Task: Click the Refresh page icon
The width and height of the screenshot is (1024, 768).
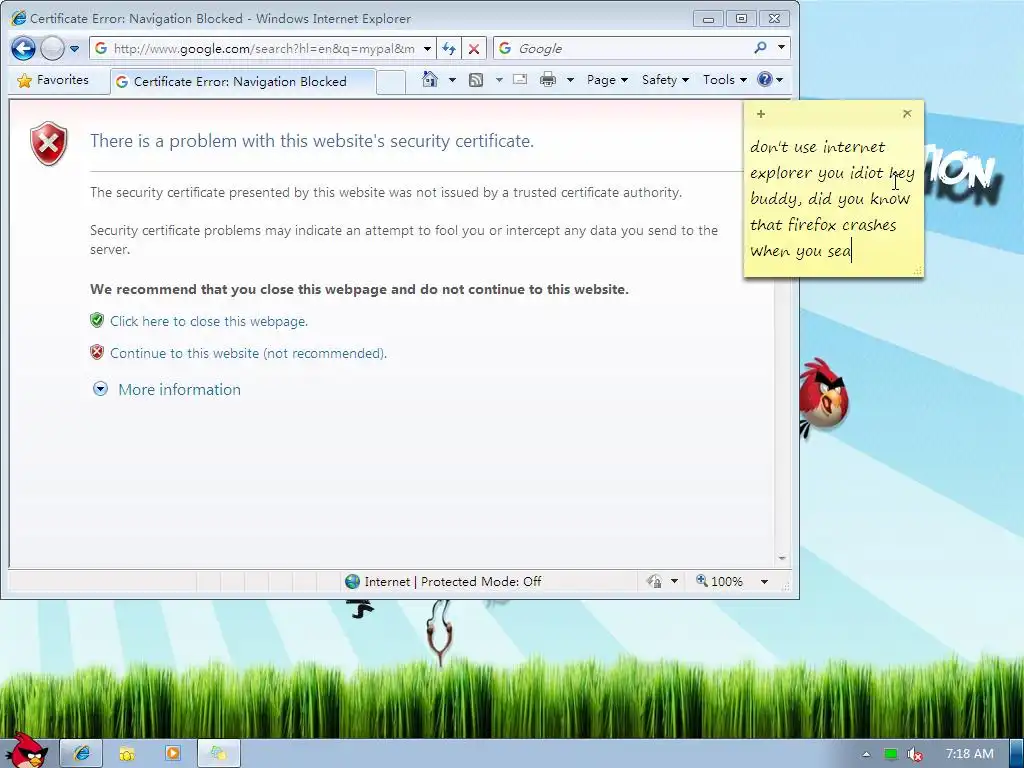Action: click(x=449, y=48)
